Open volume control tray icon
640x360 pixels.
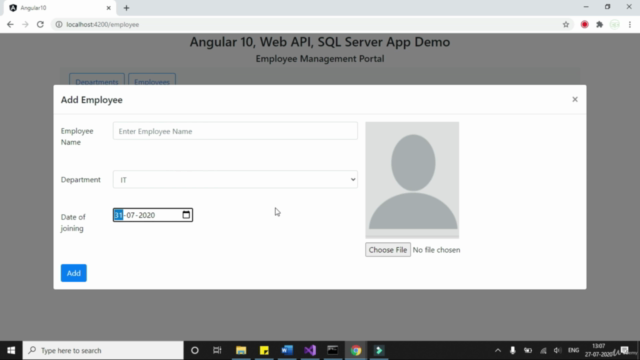[x=557, y=350]
